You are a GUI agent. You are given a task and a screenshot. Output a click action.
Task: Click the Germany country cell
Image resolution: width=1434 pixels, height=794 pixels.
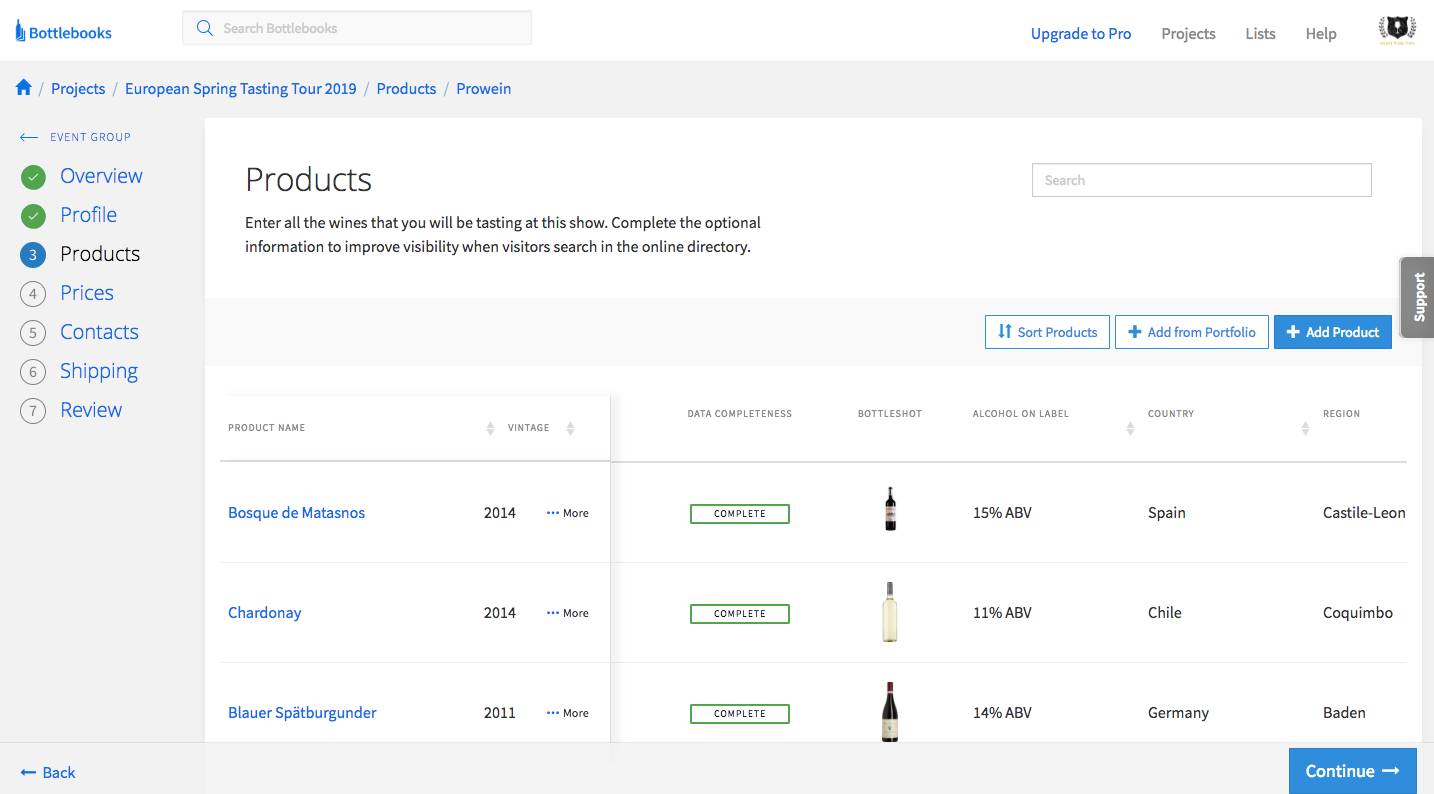(1178, 713)
